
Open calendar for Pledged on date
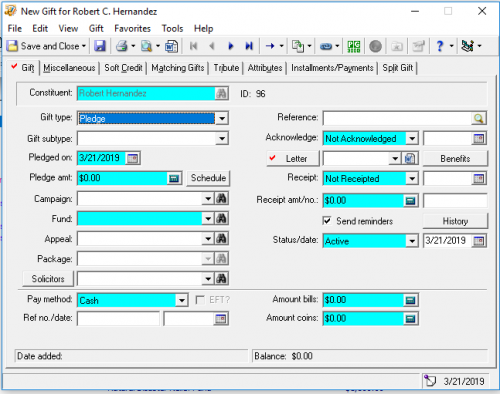coord(133,158)
